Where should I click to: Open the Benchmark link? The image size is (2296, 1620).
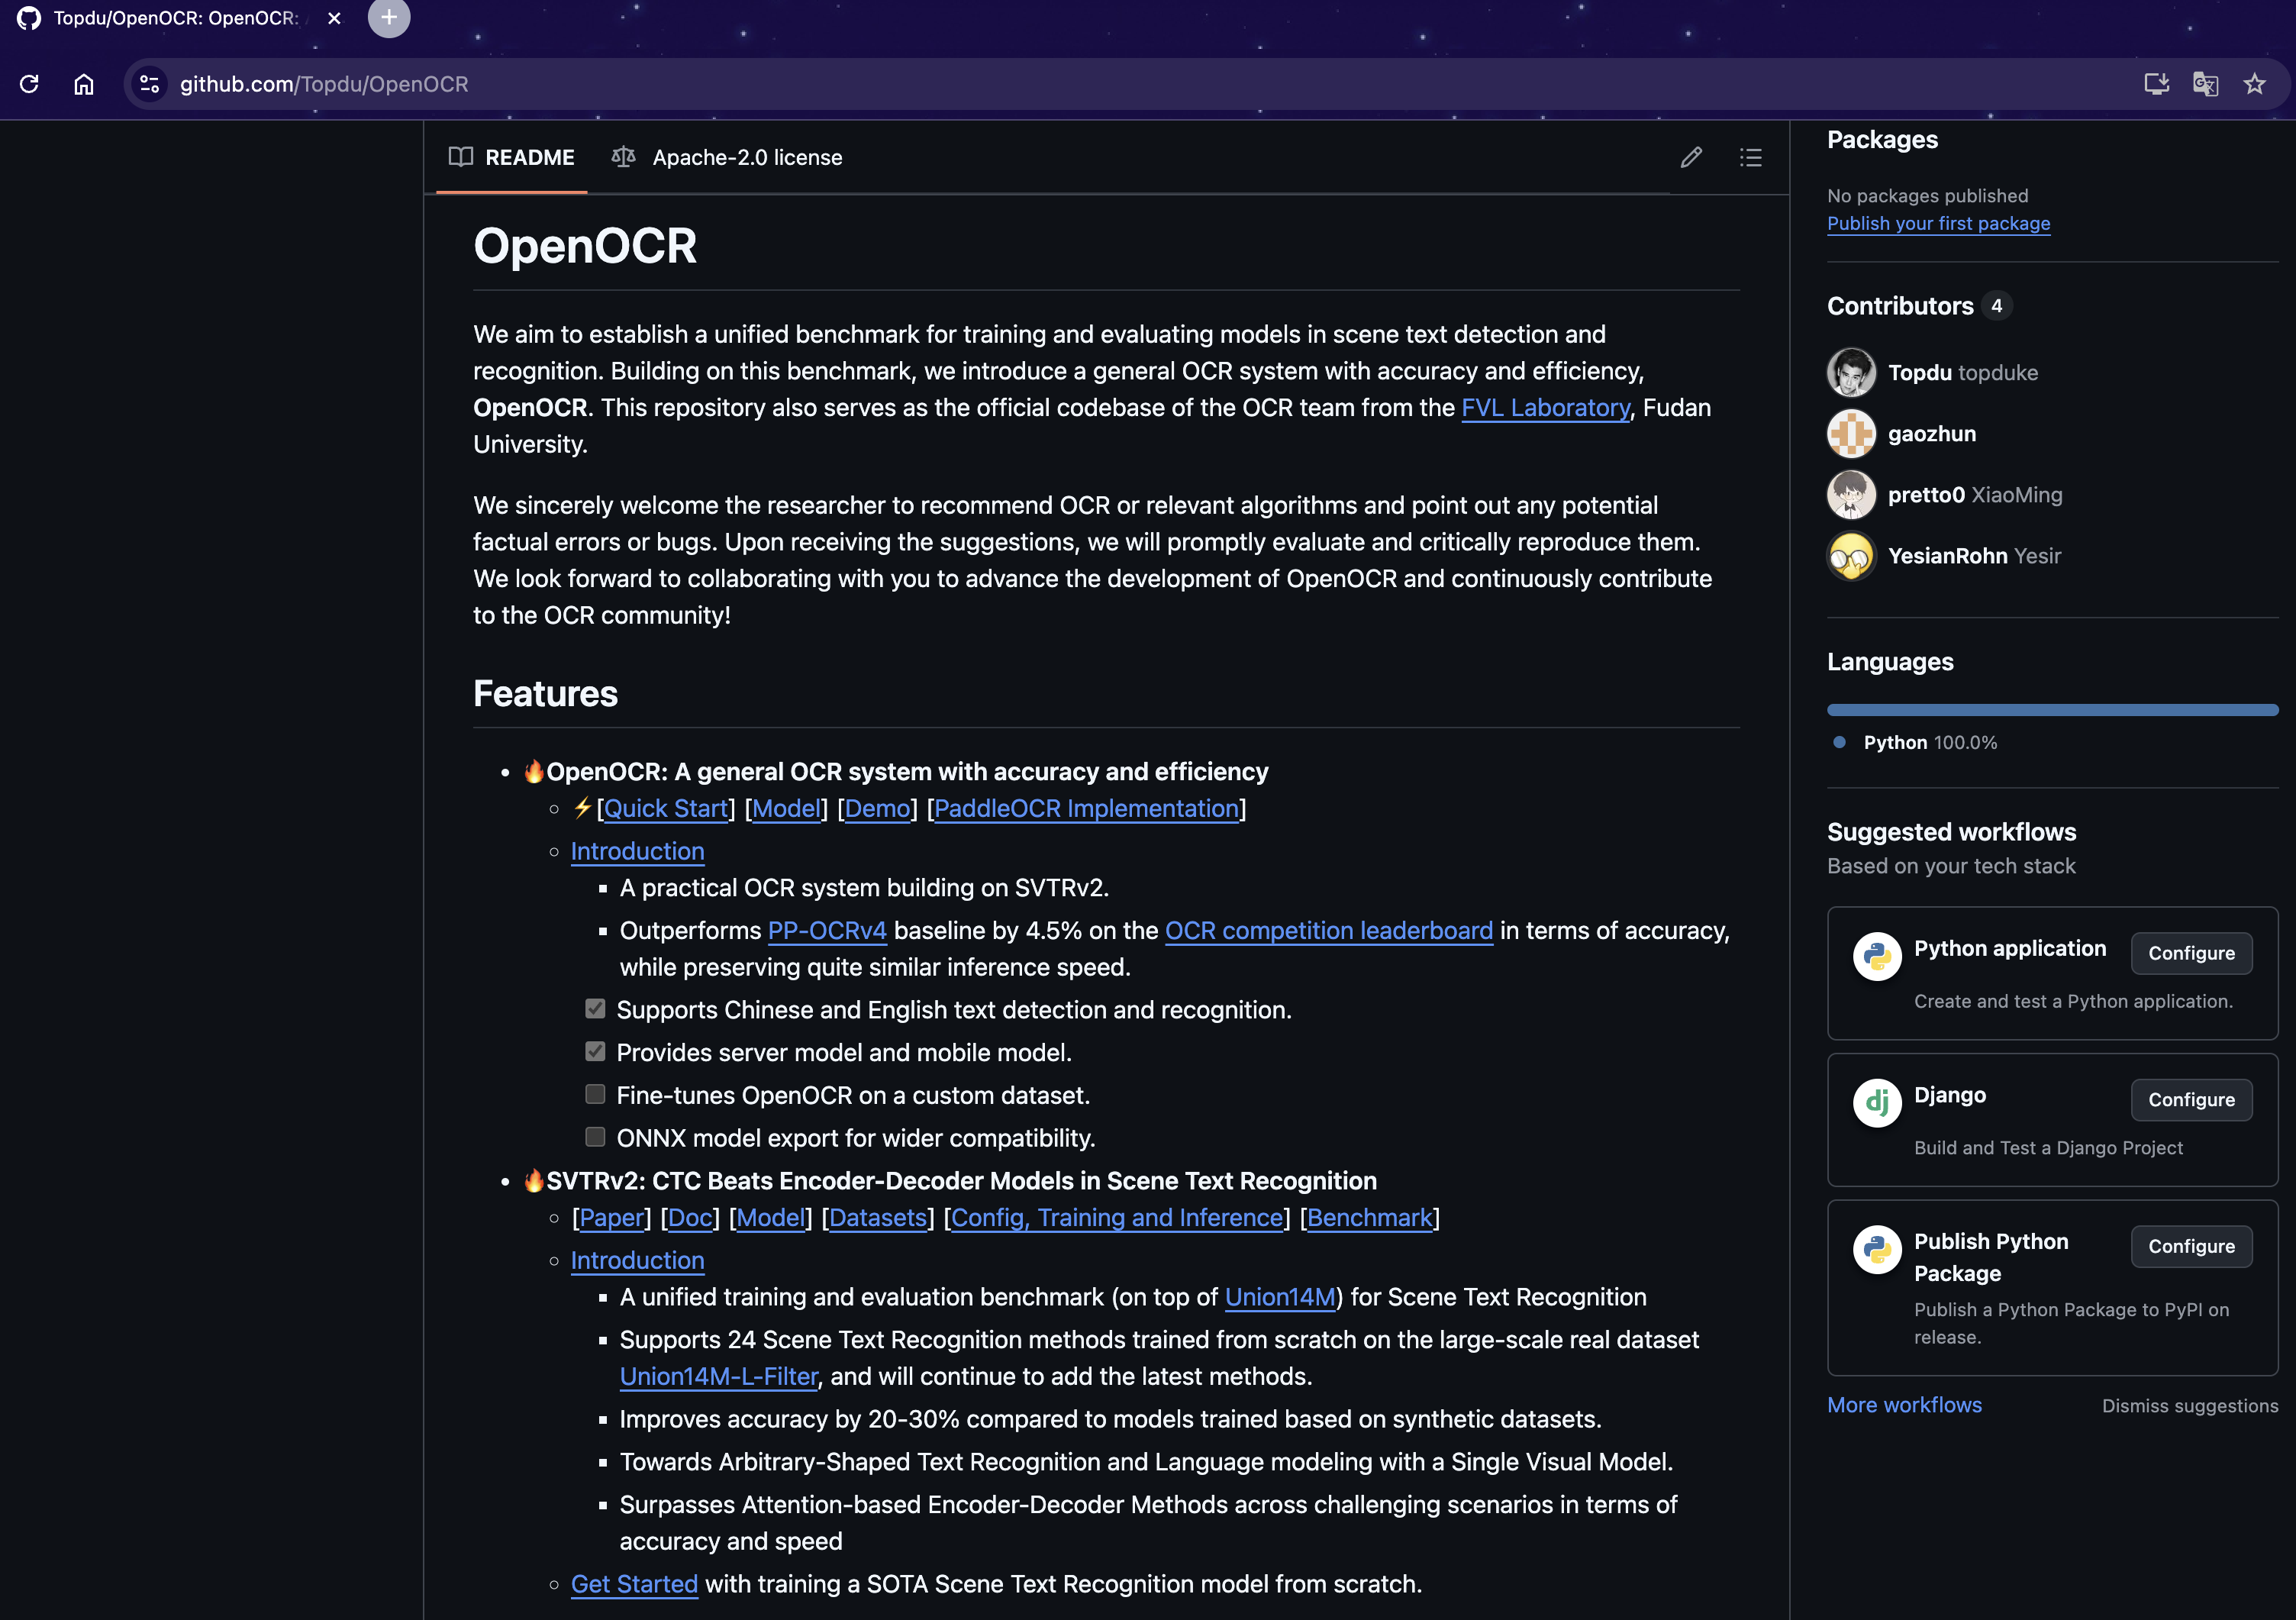1370,1217
